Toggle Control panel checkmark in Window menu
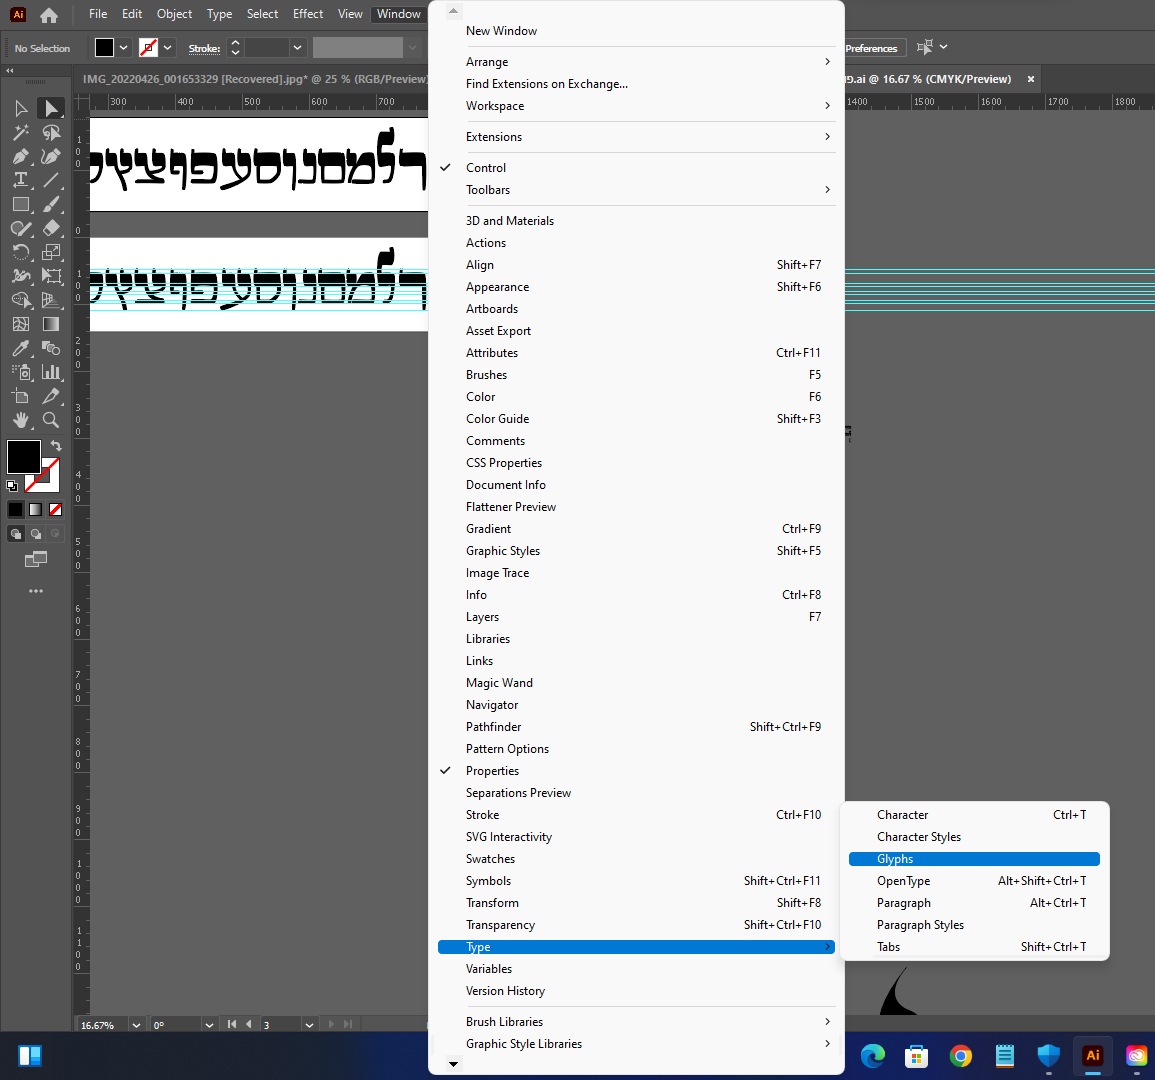 pyautogui.click(x=446, y=167)
